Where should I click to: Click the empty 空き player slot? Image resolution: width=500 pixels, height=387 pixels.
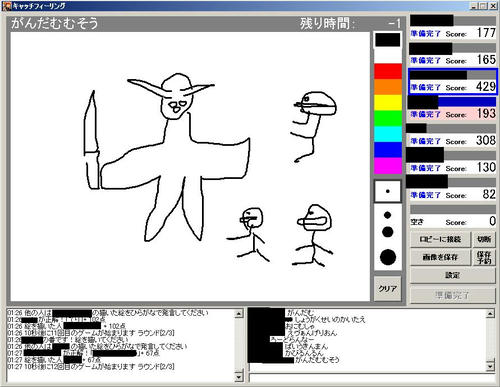(453, 216)
